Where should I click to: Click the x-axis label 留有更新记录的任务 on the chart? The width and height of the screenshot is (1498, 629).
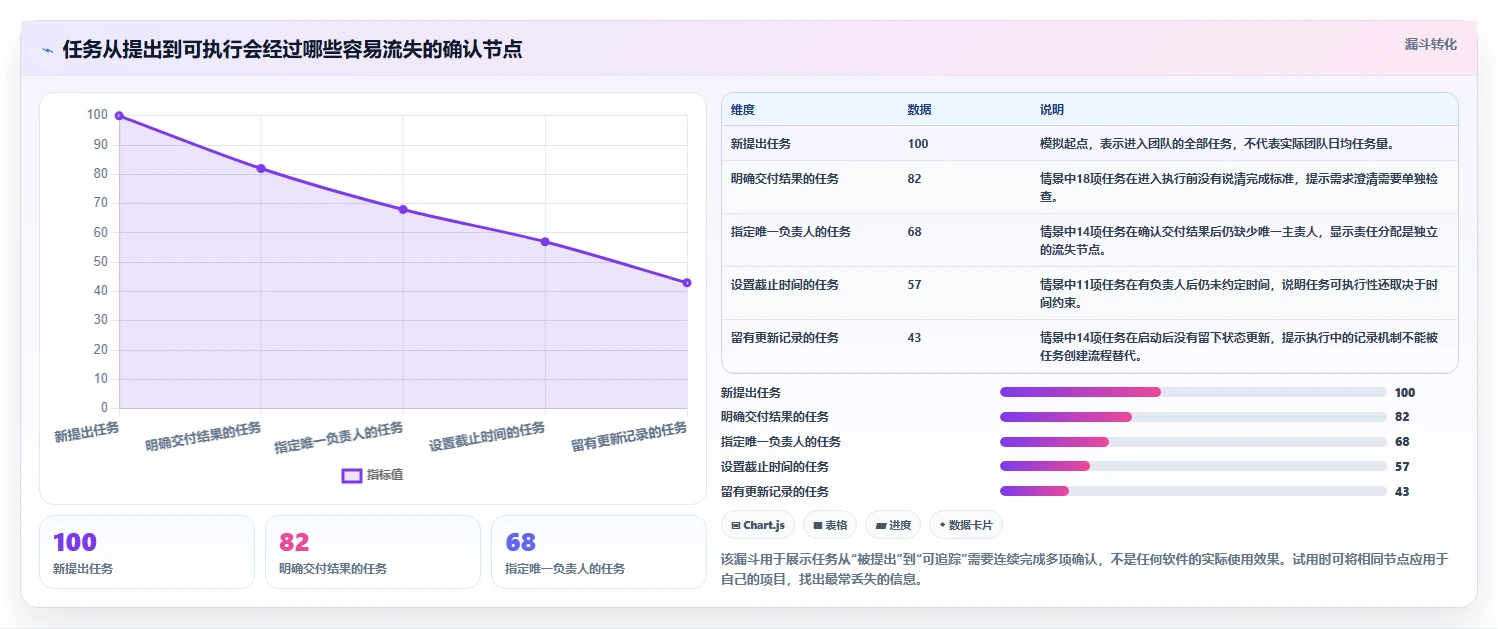(x=630, y=437)
